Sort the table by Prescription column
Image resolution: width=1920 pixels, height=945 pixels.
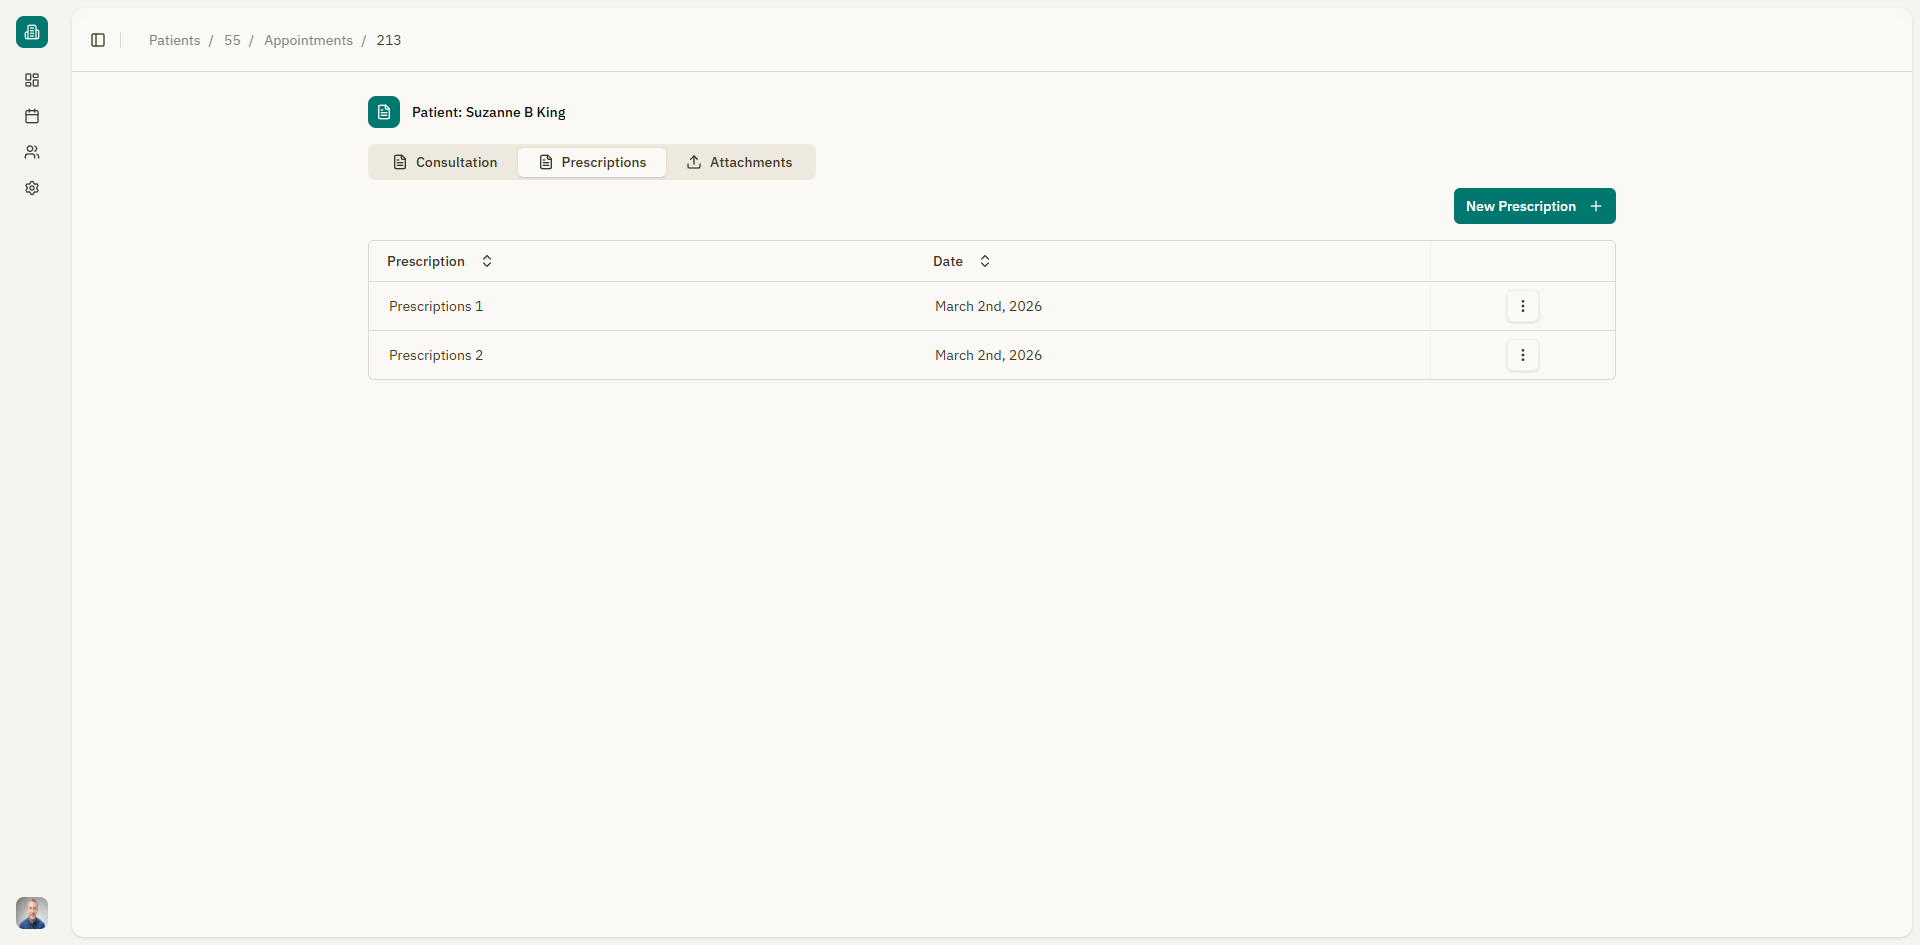(x=438, y=261)
